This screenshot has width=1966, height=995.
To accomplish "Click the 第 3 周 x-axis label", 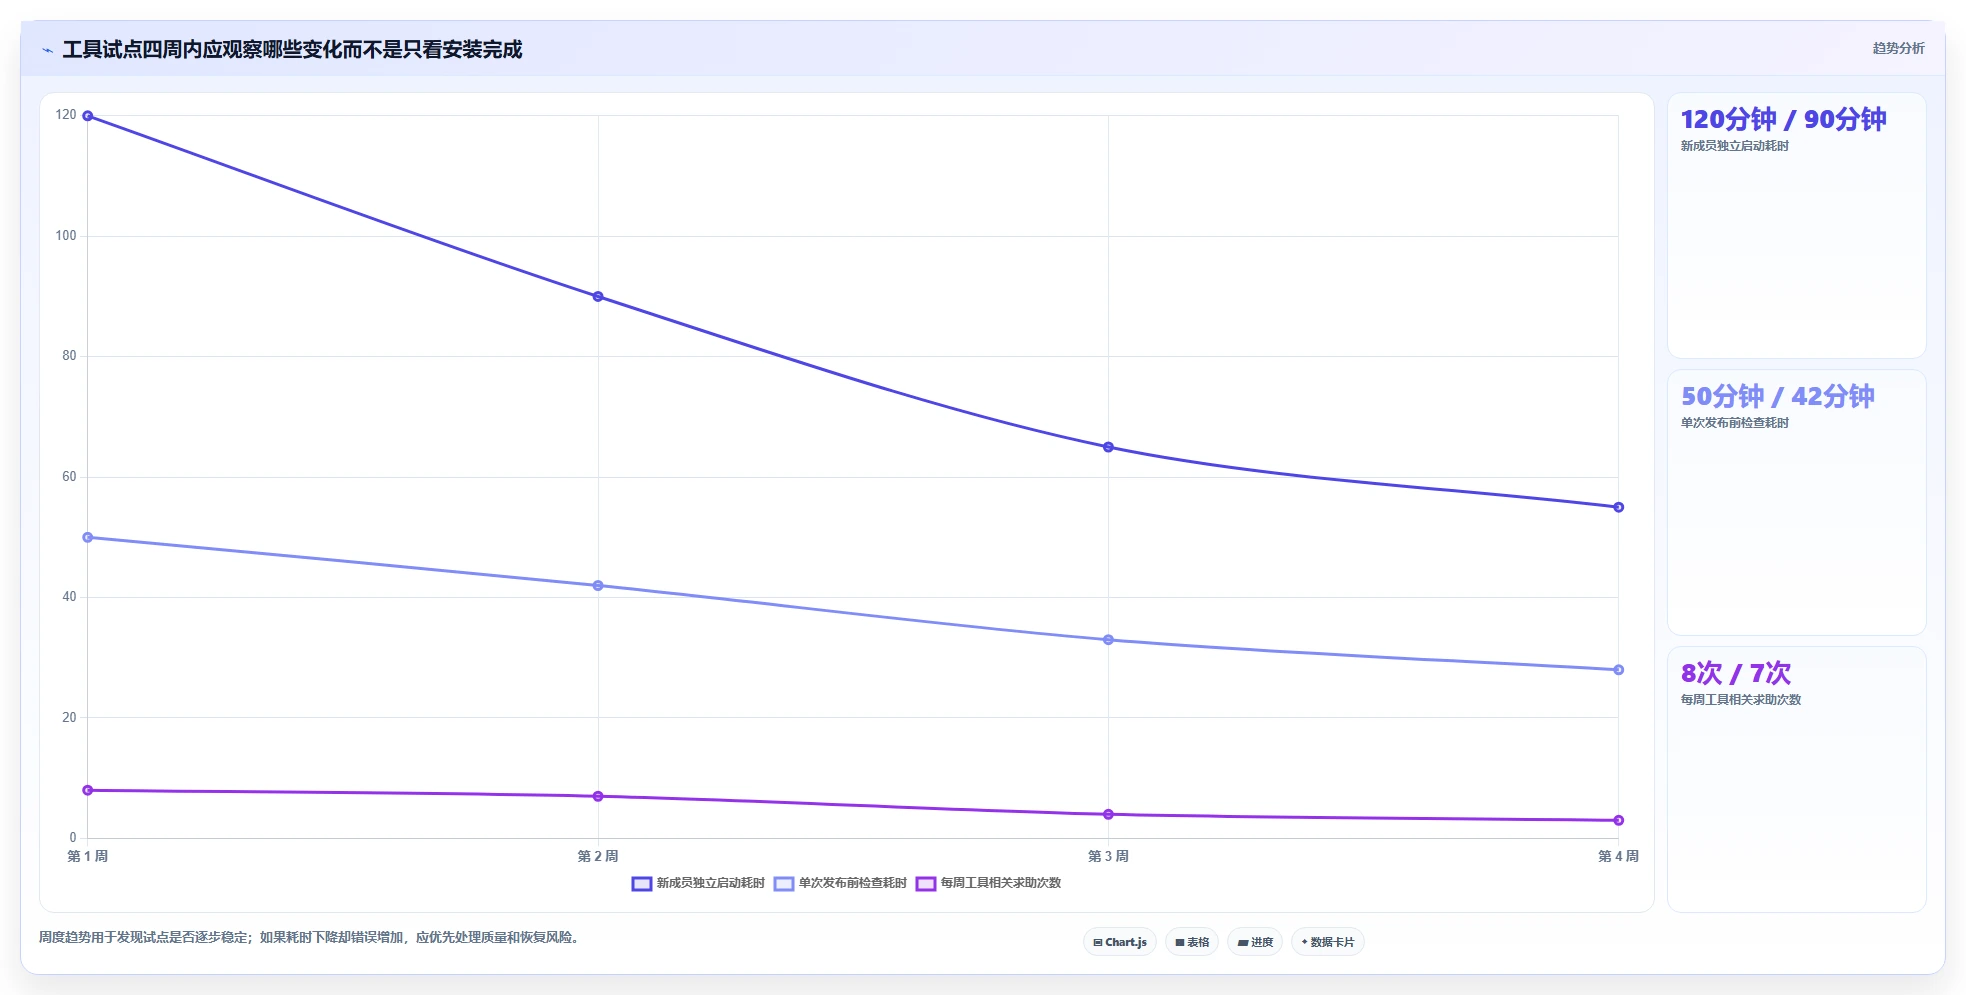I will coord(1108,856).
